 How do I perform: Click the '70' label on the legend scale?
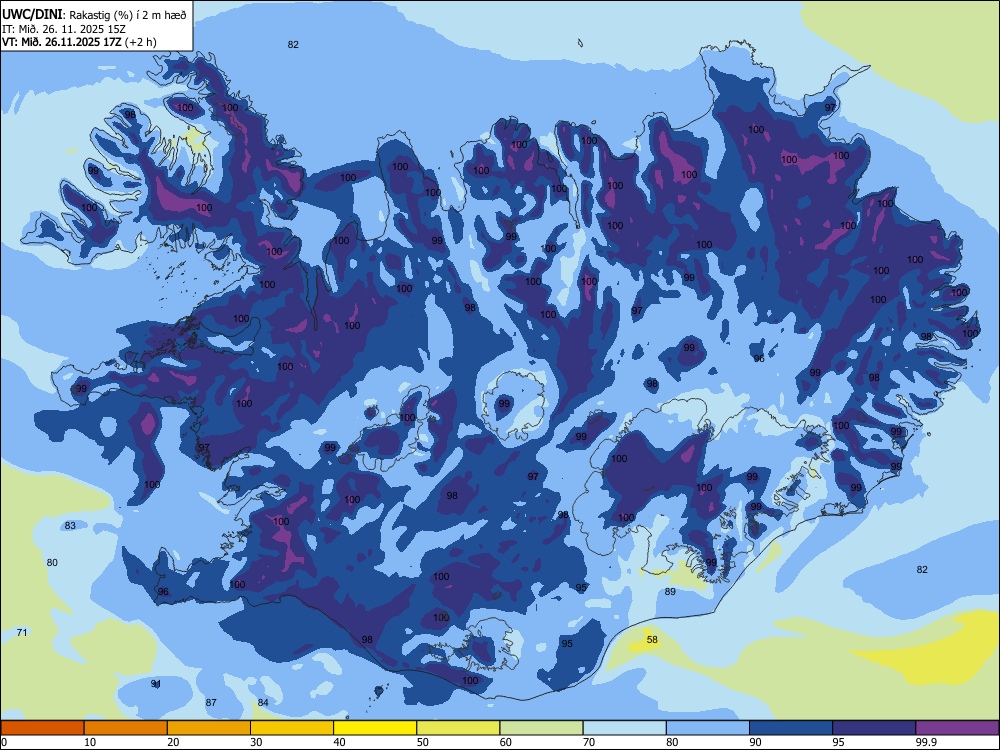pos(589,742)
